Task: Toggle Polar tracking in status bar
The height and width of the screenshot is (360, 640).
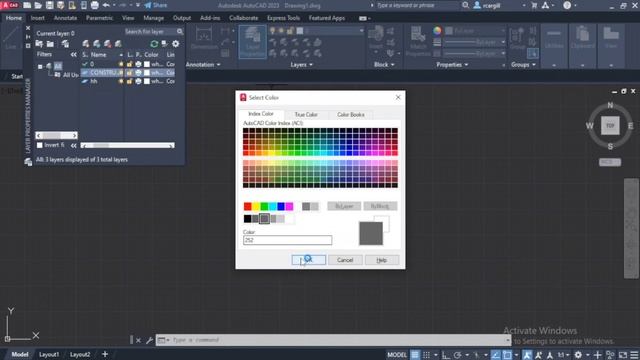Action: coord(458,355)
